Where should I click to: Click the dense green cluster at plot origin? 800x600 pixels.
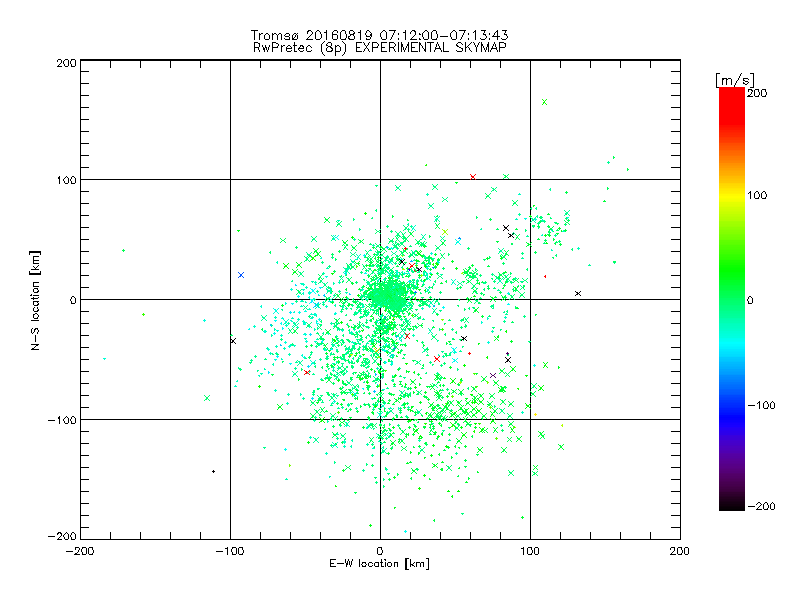[x=389, y=296]
